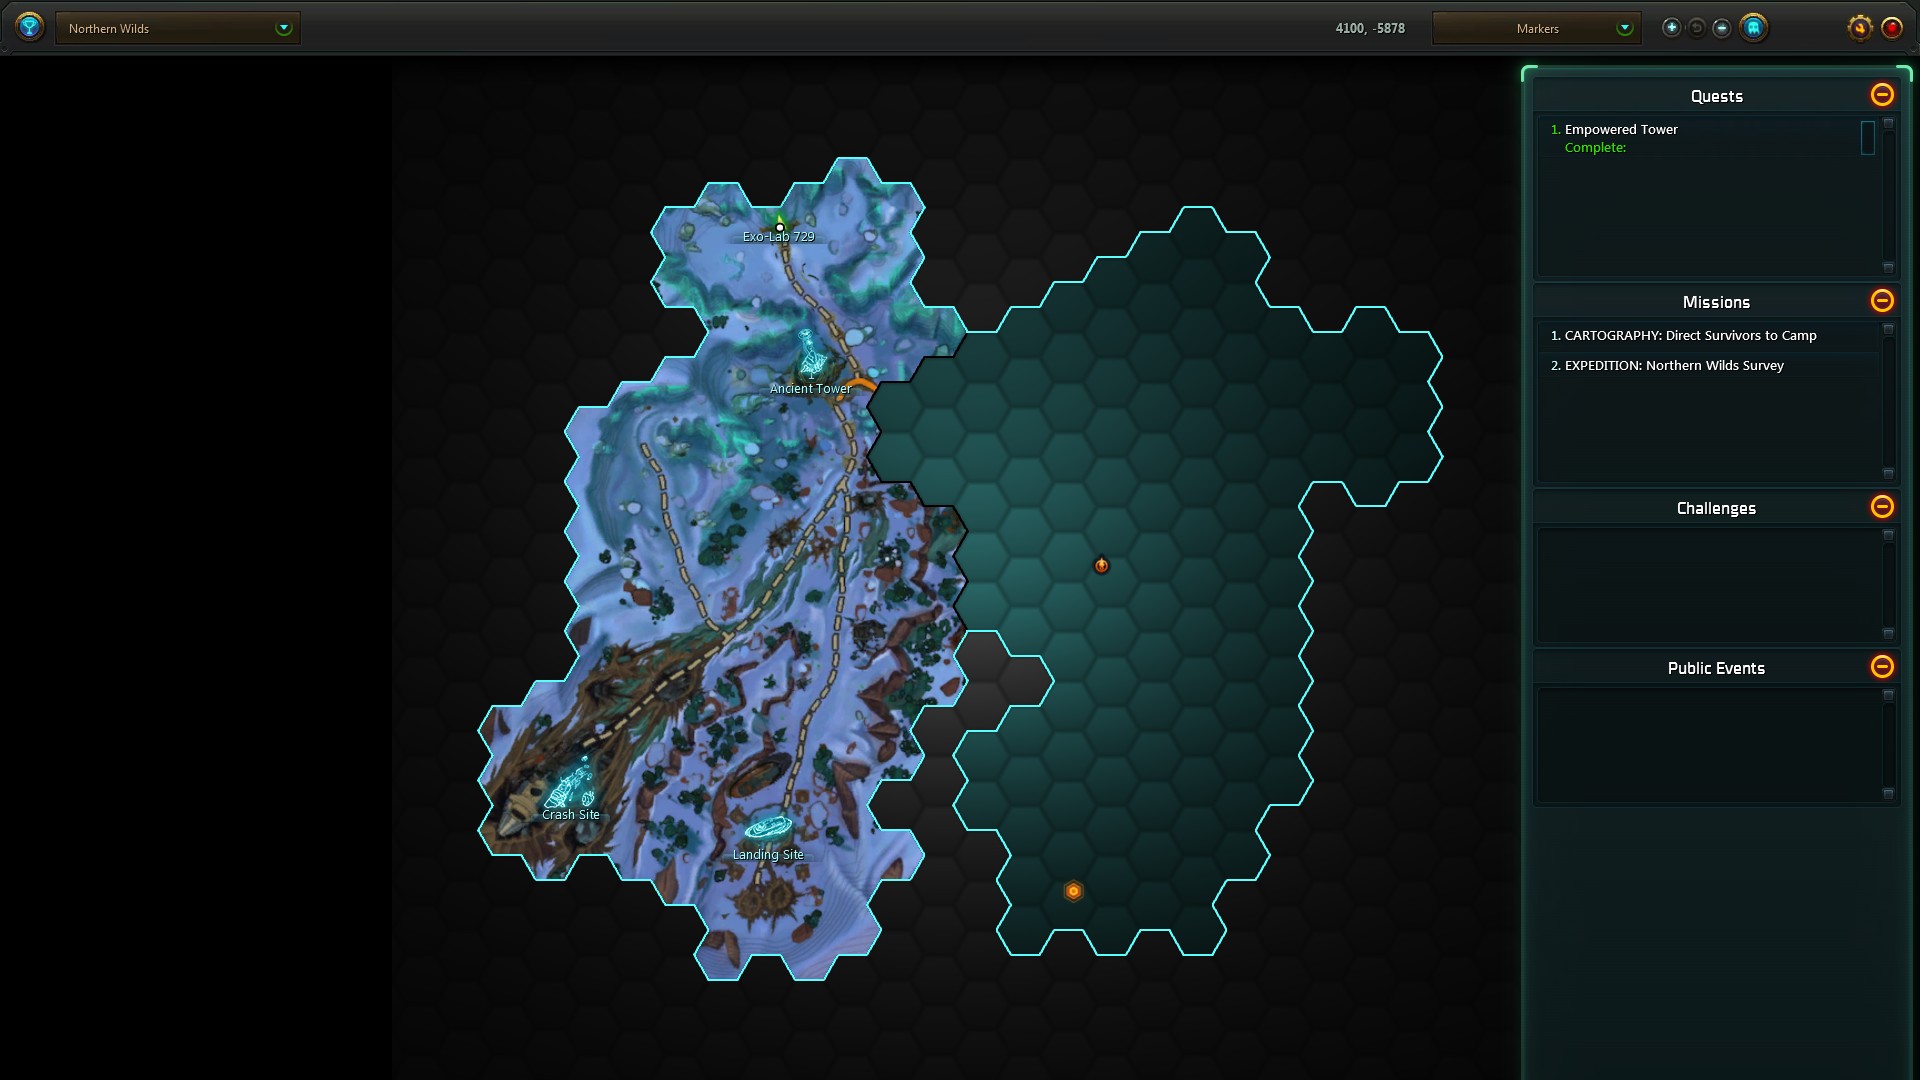Click the world map globe icon
Screen dimensions: 1920x1080
(x=30, y=27)
